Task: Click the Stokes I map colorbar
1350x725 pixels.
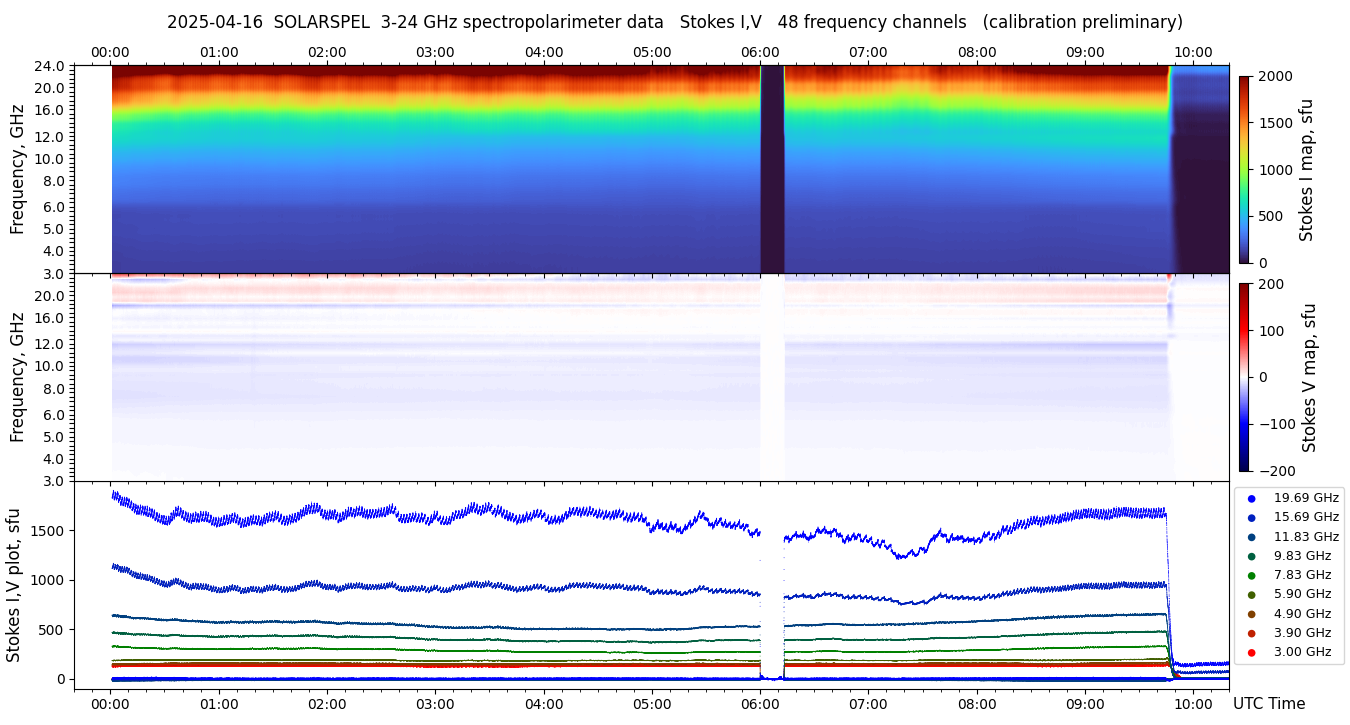Action: pos(1244,169)
